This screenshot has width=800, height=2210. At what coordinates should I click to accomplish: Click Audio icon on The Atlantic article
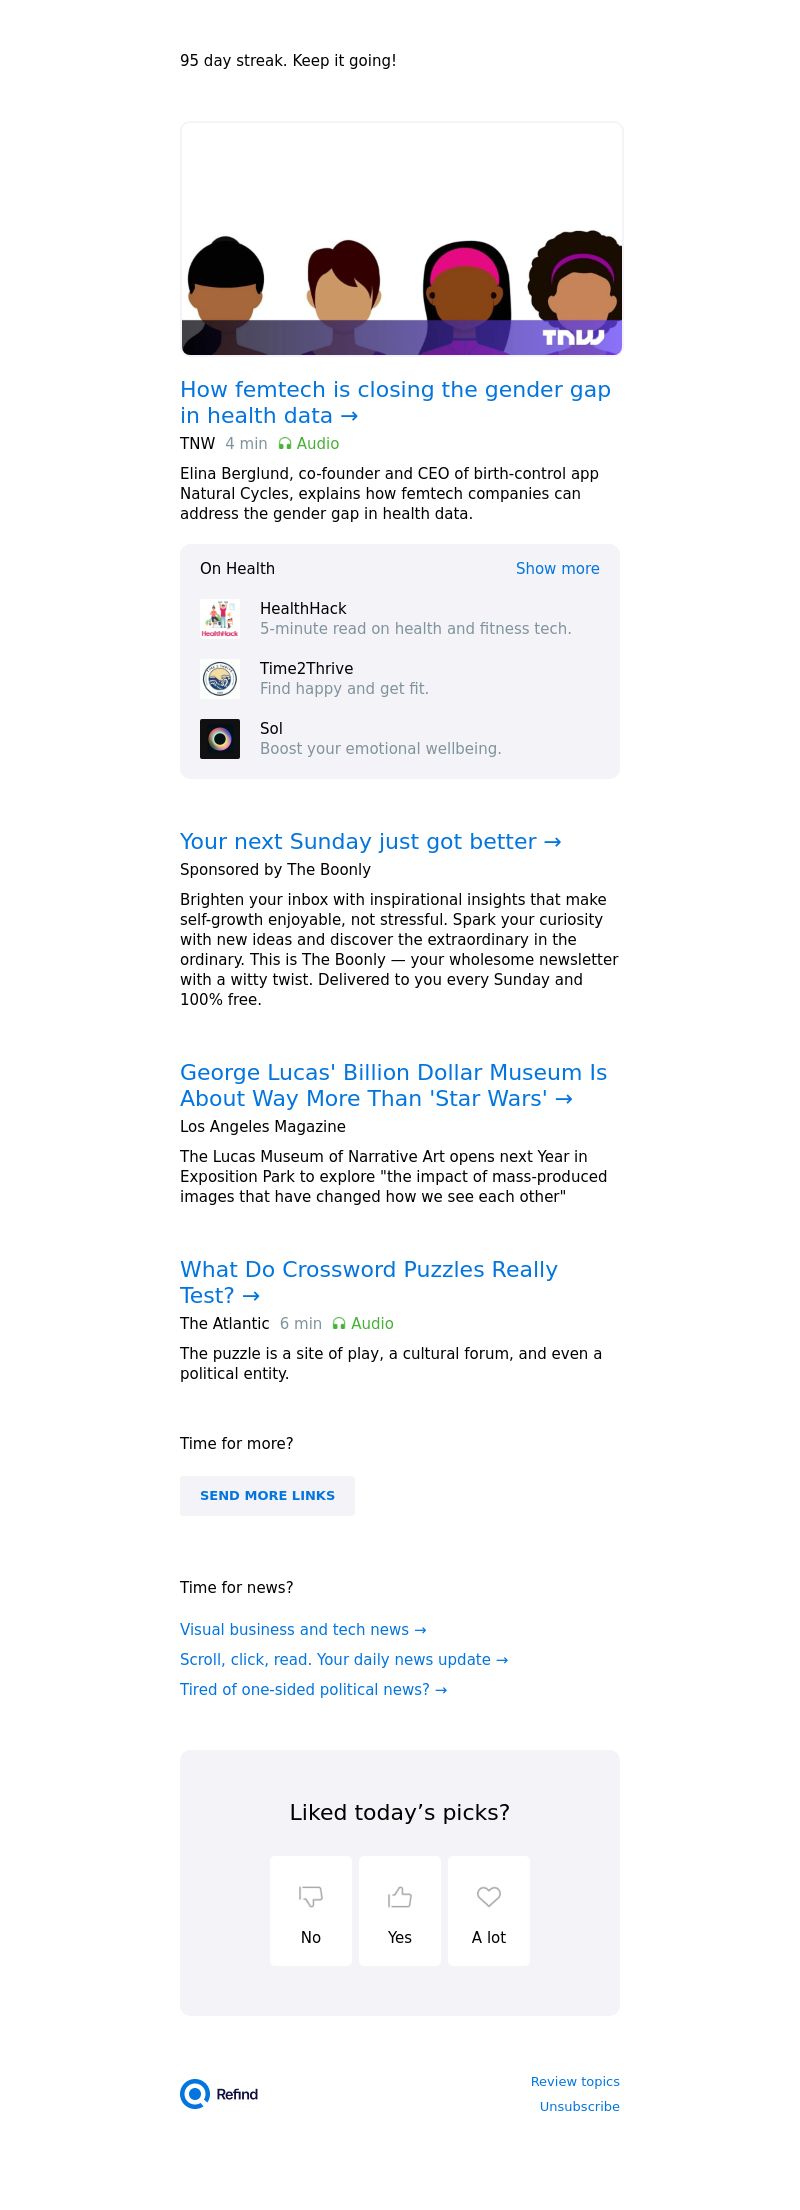(339, 1324)
